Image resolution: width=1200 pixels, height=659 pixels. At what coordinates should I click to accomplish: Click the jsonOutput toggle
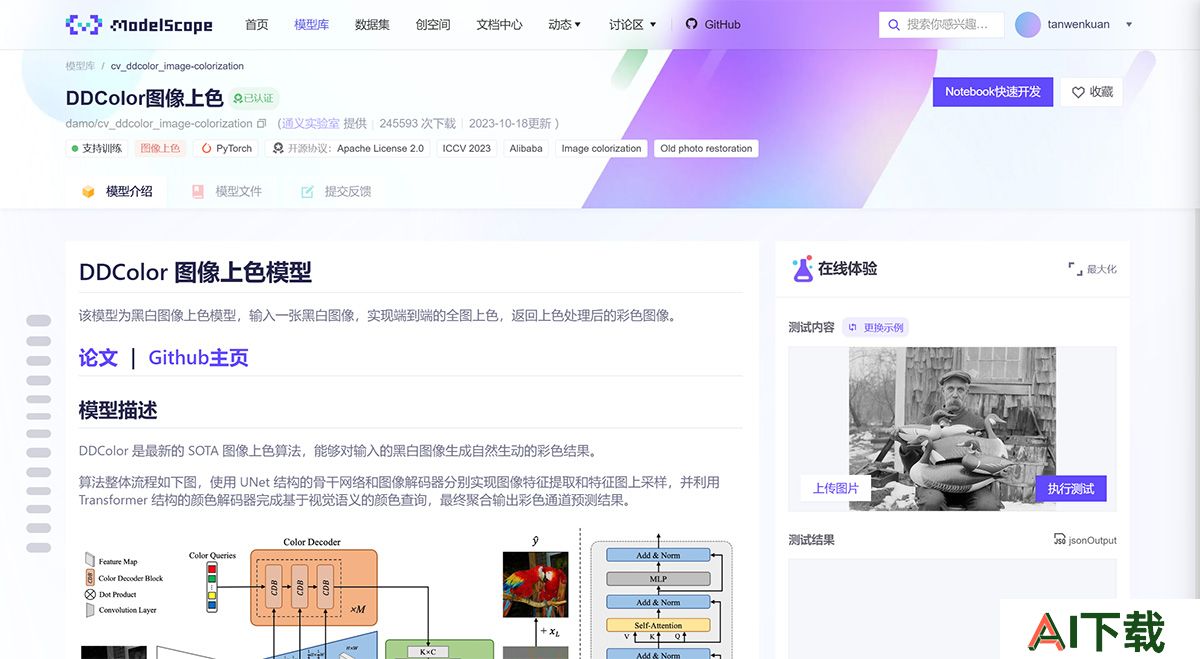click(x=1084, y=540)
